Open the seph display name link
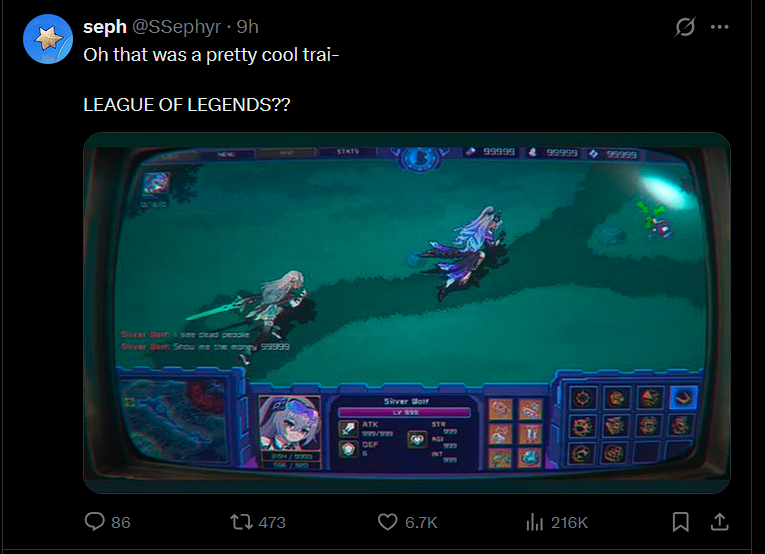 [105, 27]
